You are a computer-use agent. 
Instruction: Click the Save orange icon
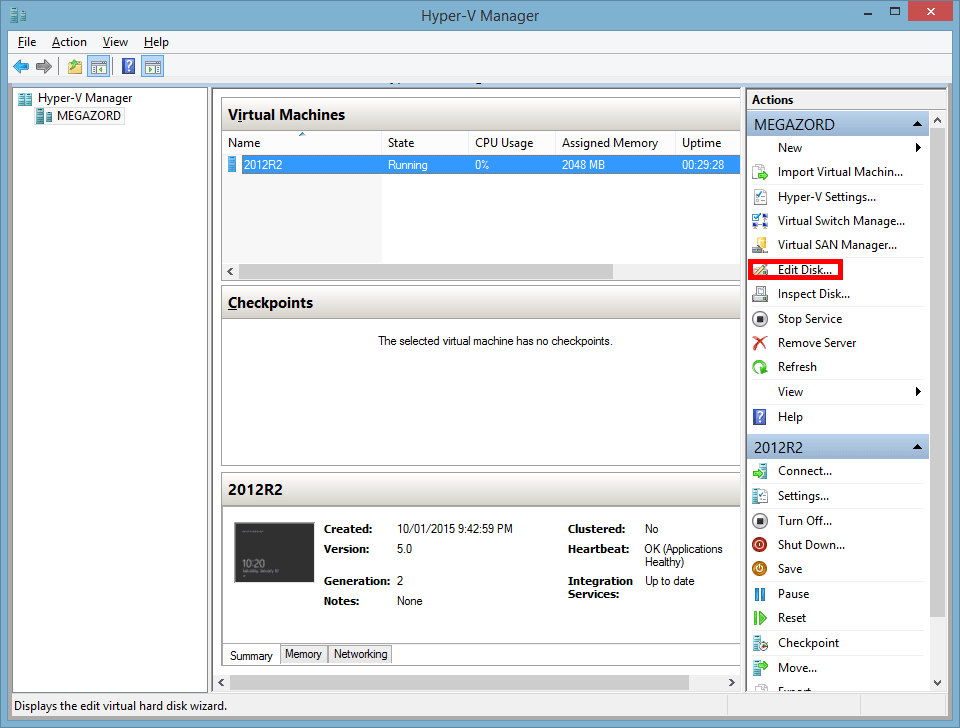(760, 569)
